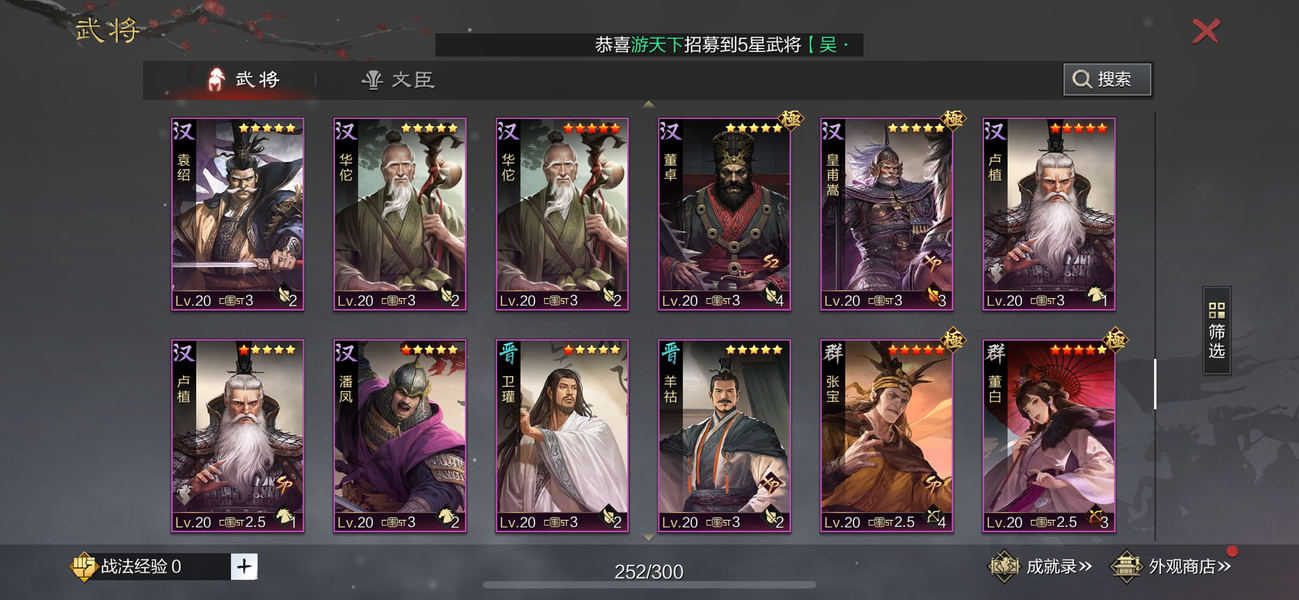Select the 卫瓘 general card
This screenshot has height=600, width=1299.
562,436
